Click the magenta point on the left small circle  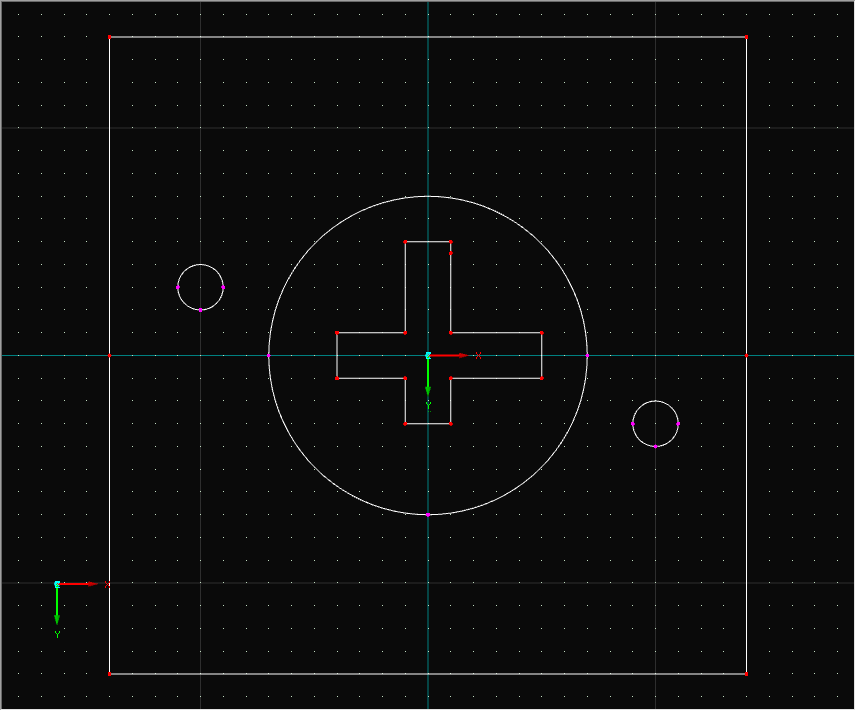pos(179,287)
